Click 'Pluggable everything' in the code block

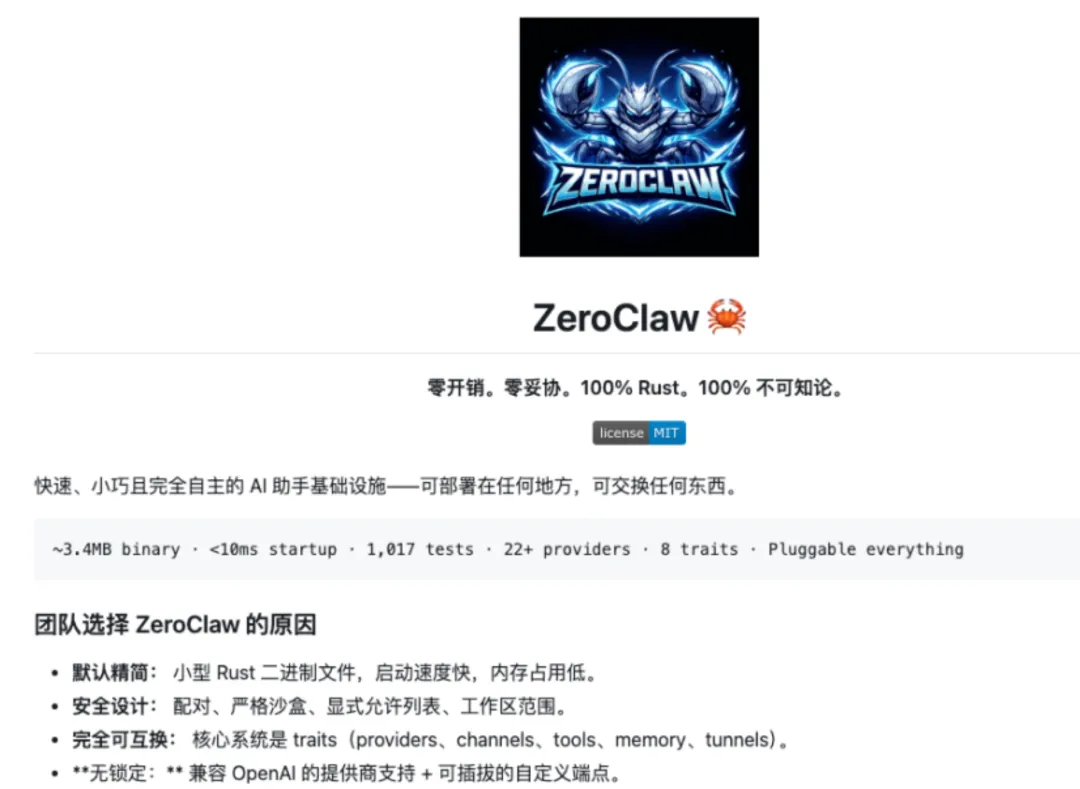click(x=866, y=549)
